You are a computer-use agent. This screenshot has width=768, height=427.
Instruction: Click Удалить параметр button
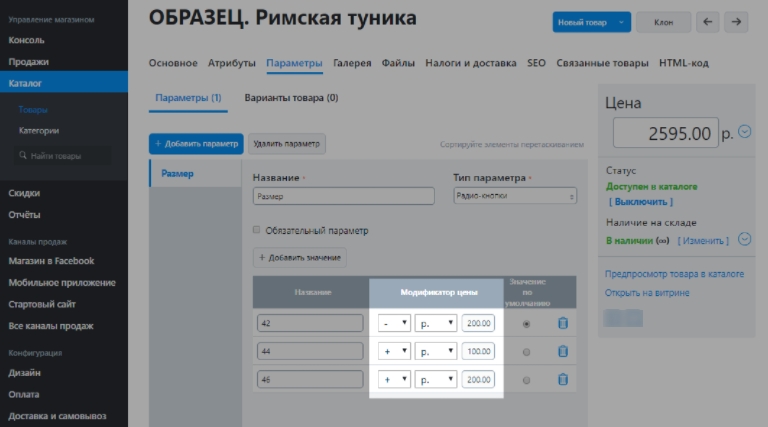point(287,144)
